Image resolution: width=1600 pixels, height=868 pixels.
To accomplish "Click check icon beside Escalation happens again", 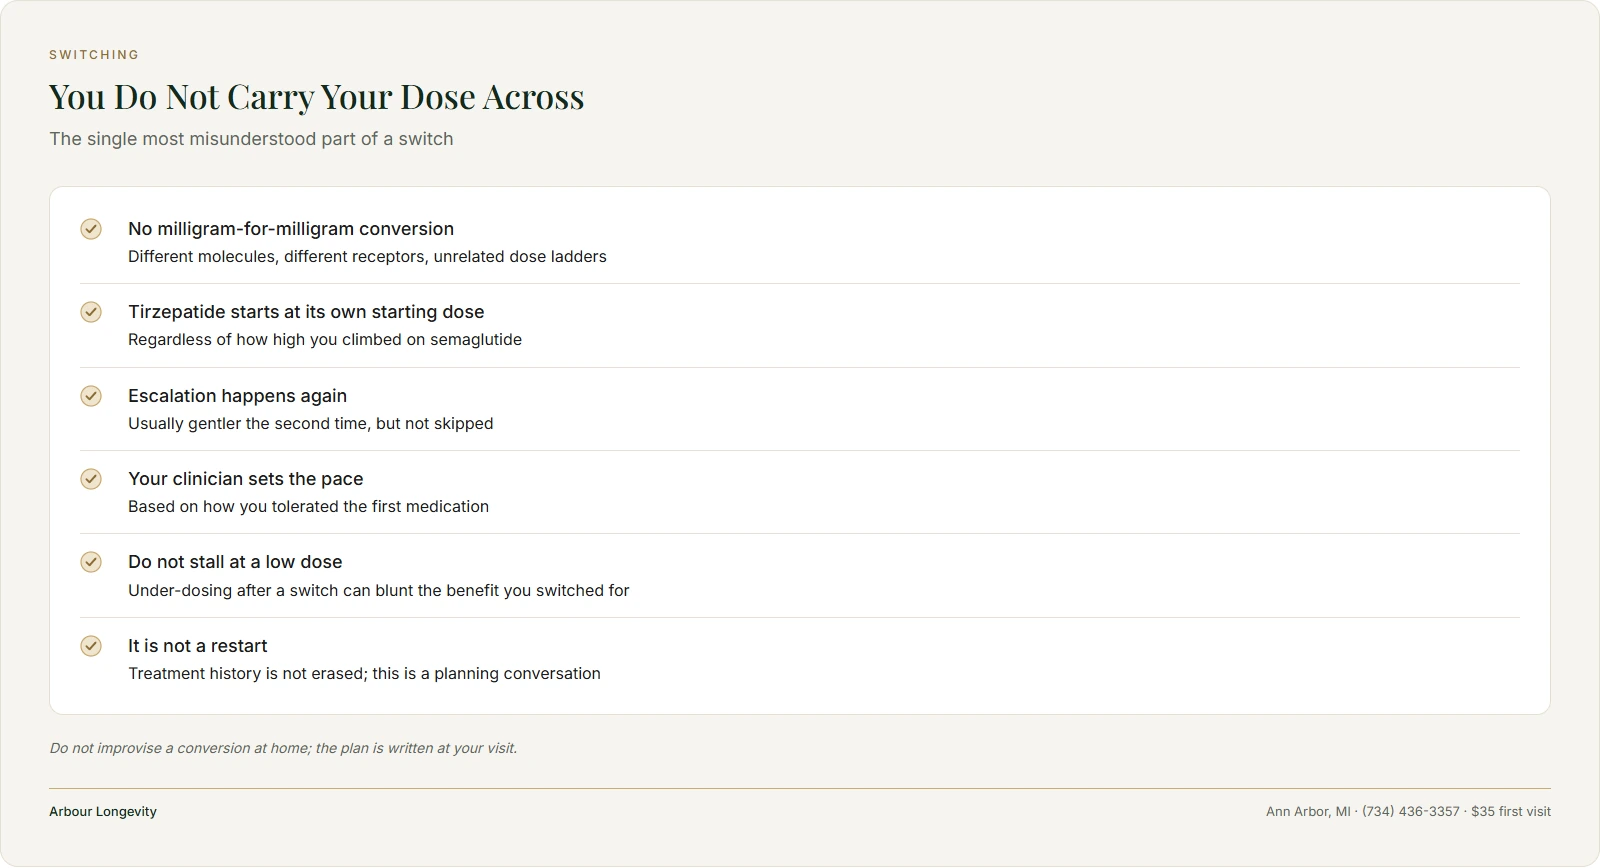I will (x=91, y=396).
